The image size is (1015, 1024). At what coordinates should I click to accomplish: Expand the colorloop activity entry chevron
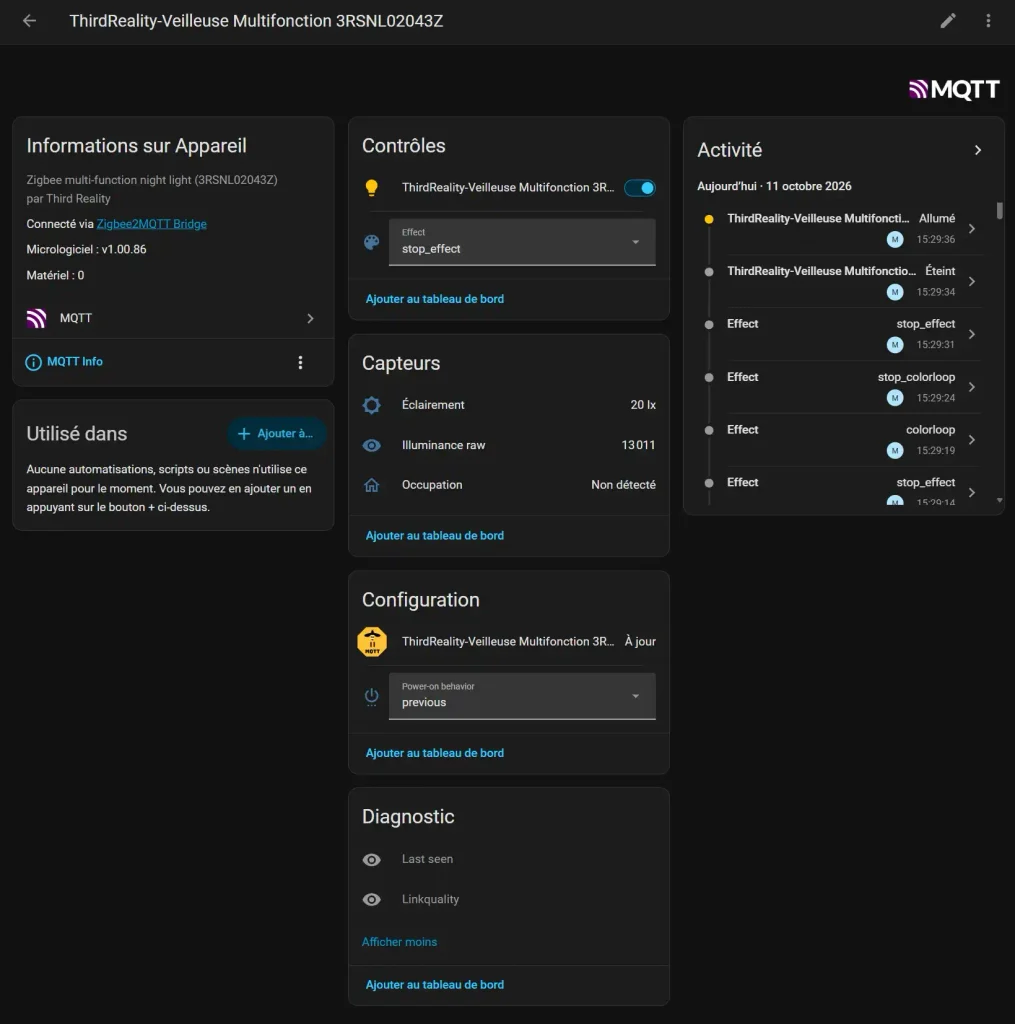972,440
